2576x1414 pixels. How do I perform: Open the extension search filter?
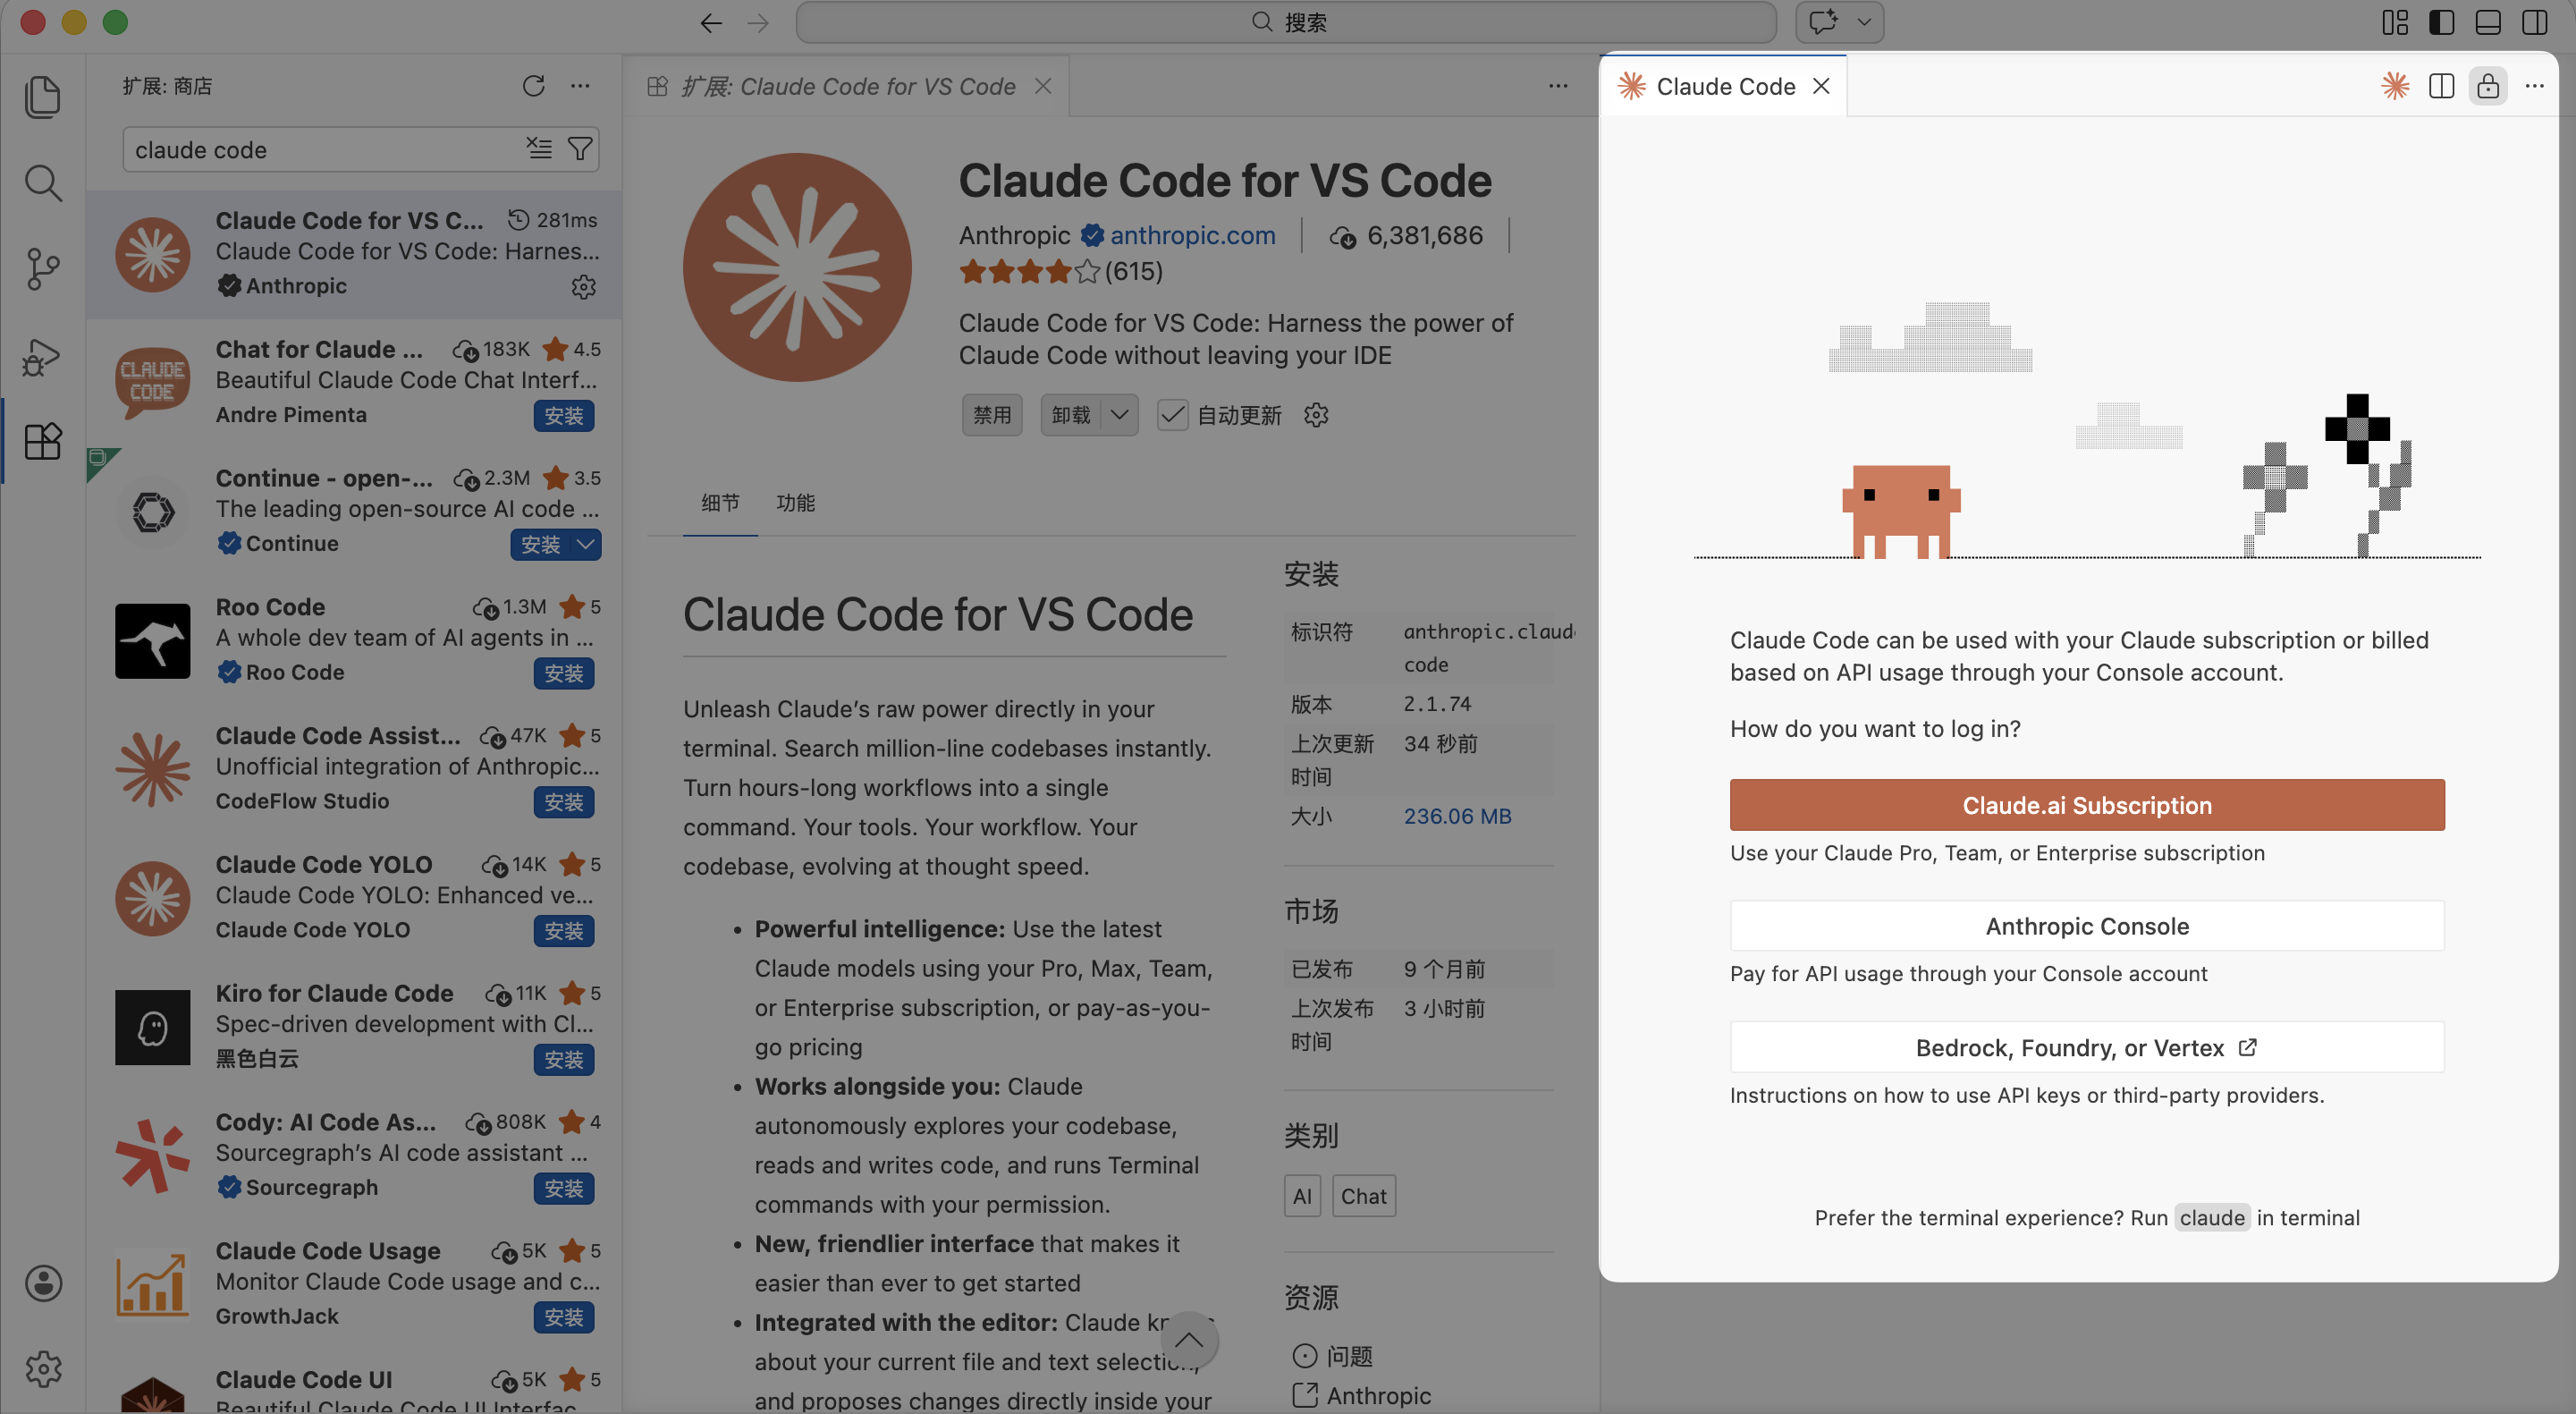[x=580, y=149]
